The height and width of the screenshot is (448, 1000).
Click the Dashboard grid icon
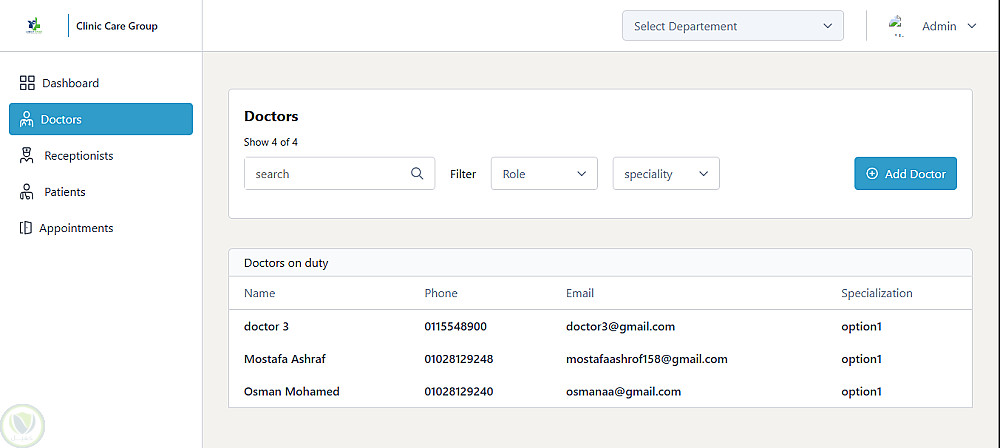(x=27, y=83)
